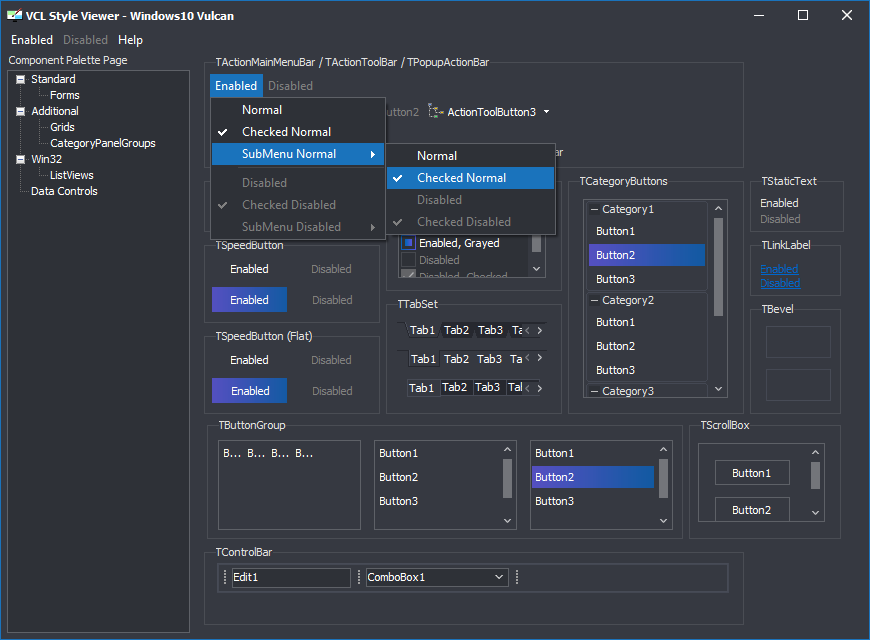Click the left scroll arrow of the middle TTabSet row
Viewport: 870px width, 640px height.
pyautogui.click(x=527, y=358)
